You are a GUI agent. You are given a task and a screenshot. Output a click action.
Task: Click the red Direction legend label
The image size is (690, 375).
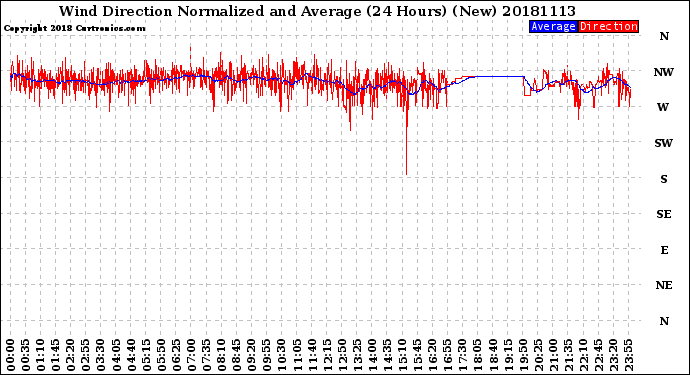(x=608, y=26)
